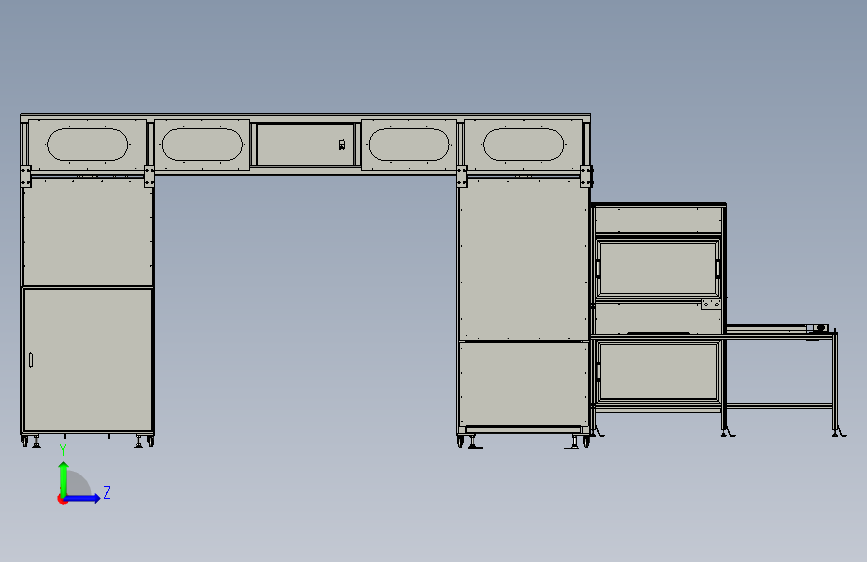This screenshot has width=867, height=562.
Task: Select the lower framed window of the conveyor enclosure
Action: (657, 371)
